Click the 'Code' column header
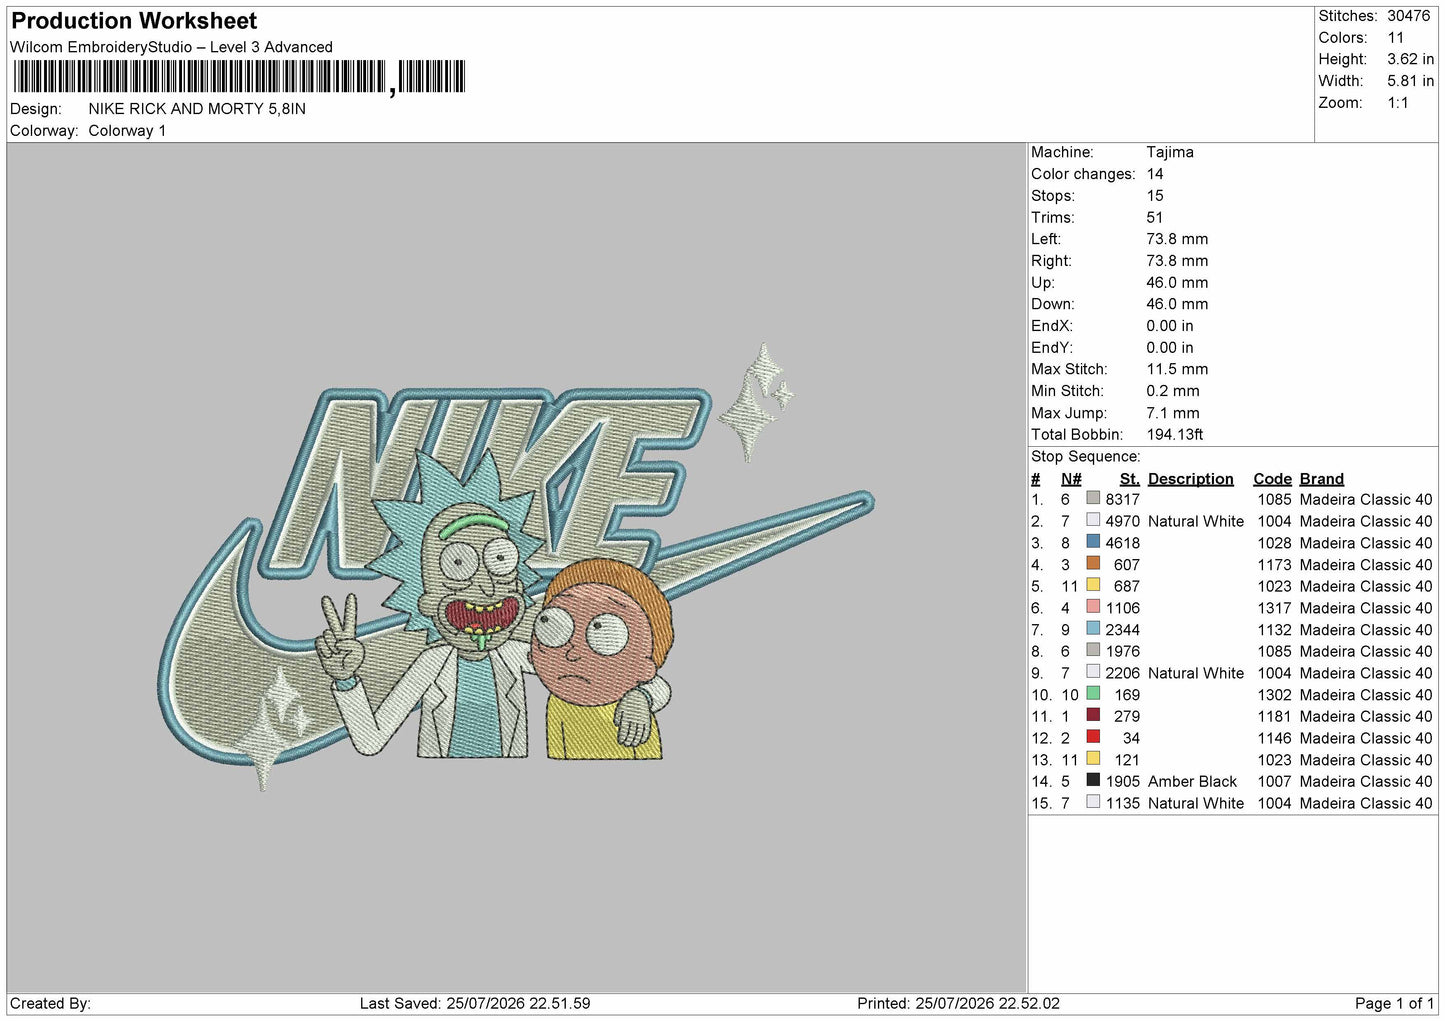This screenshot has height=1021, width=1445. pyautogui.click(x=1272, y=479)
